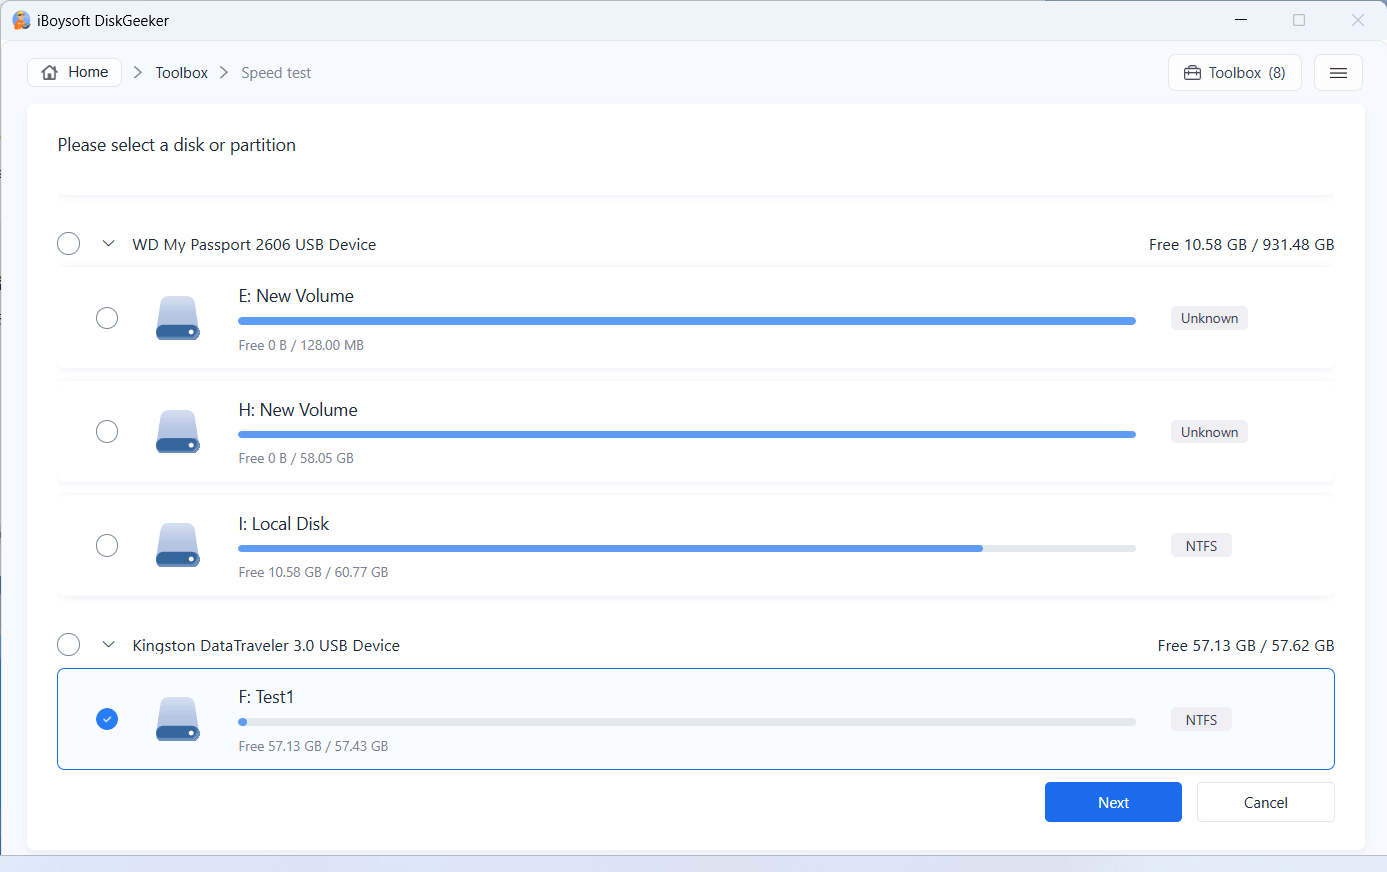Select the H: New Volume radio button
The height and width of the screenshot is (872, 1387).
pos(107,432)
